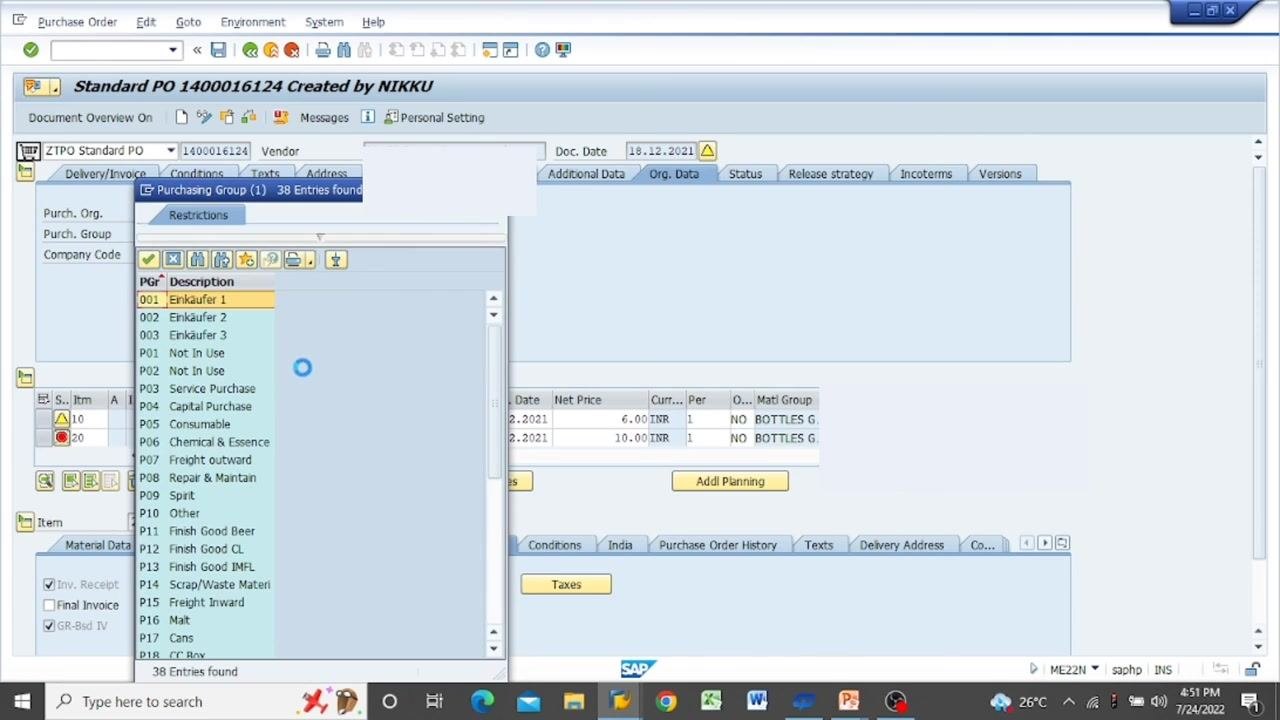The width and height of the screenshot is (1280, 720).
Task: Select P11 Finish Good Beer entry
Action: click(206, 531)
